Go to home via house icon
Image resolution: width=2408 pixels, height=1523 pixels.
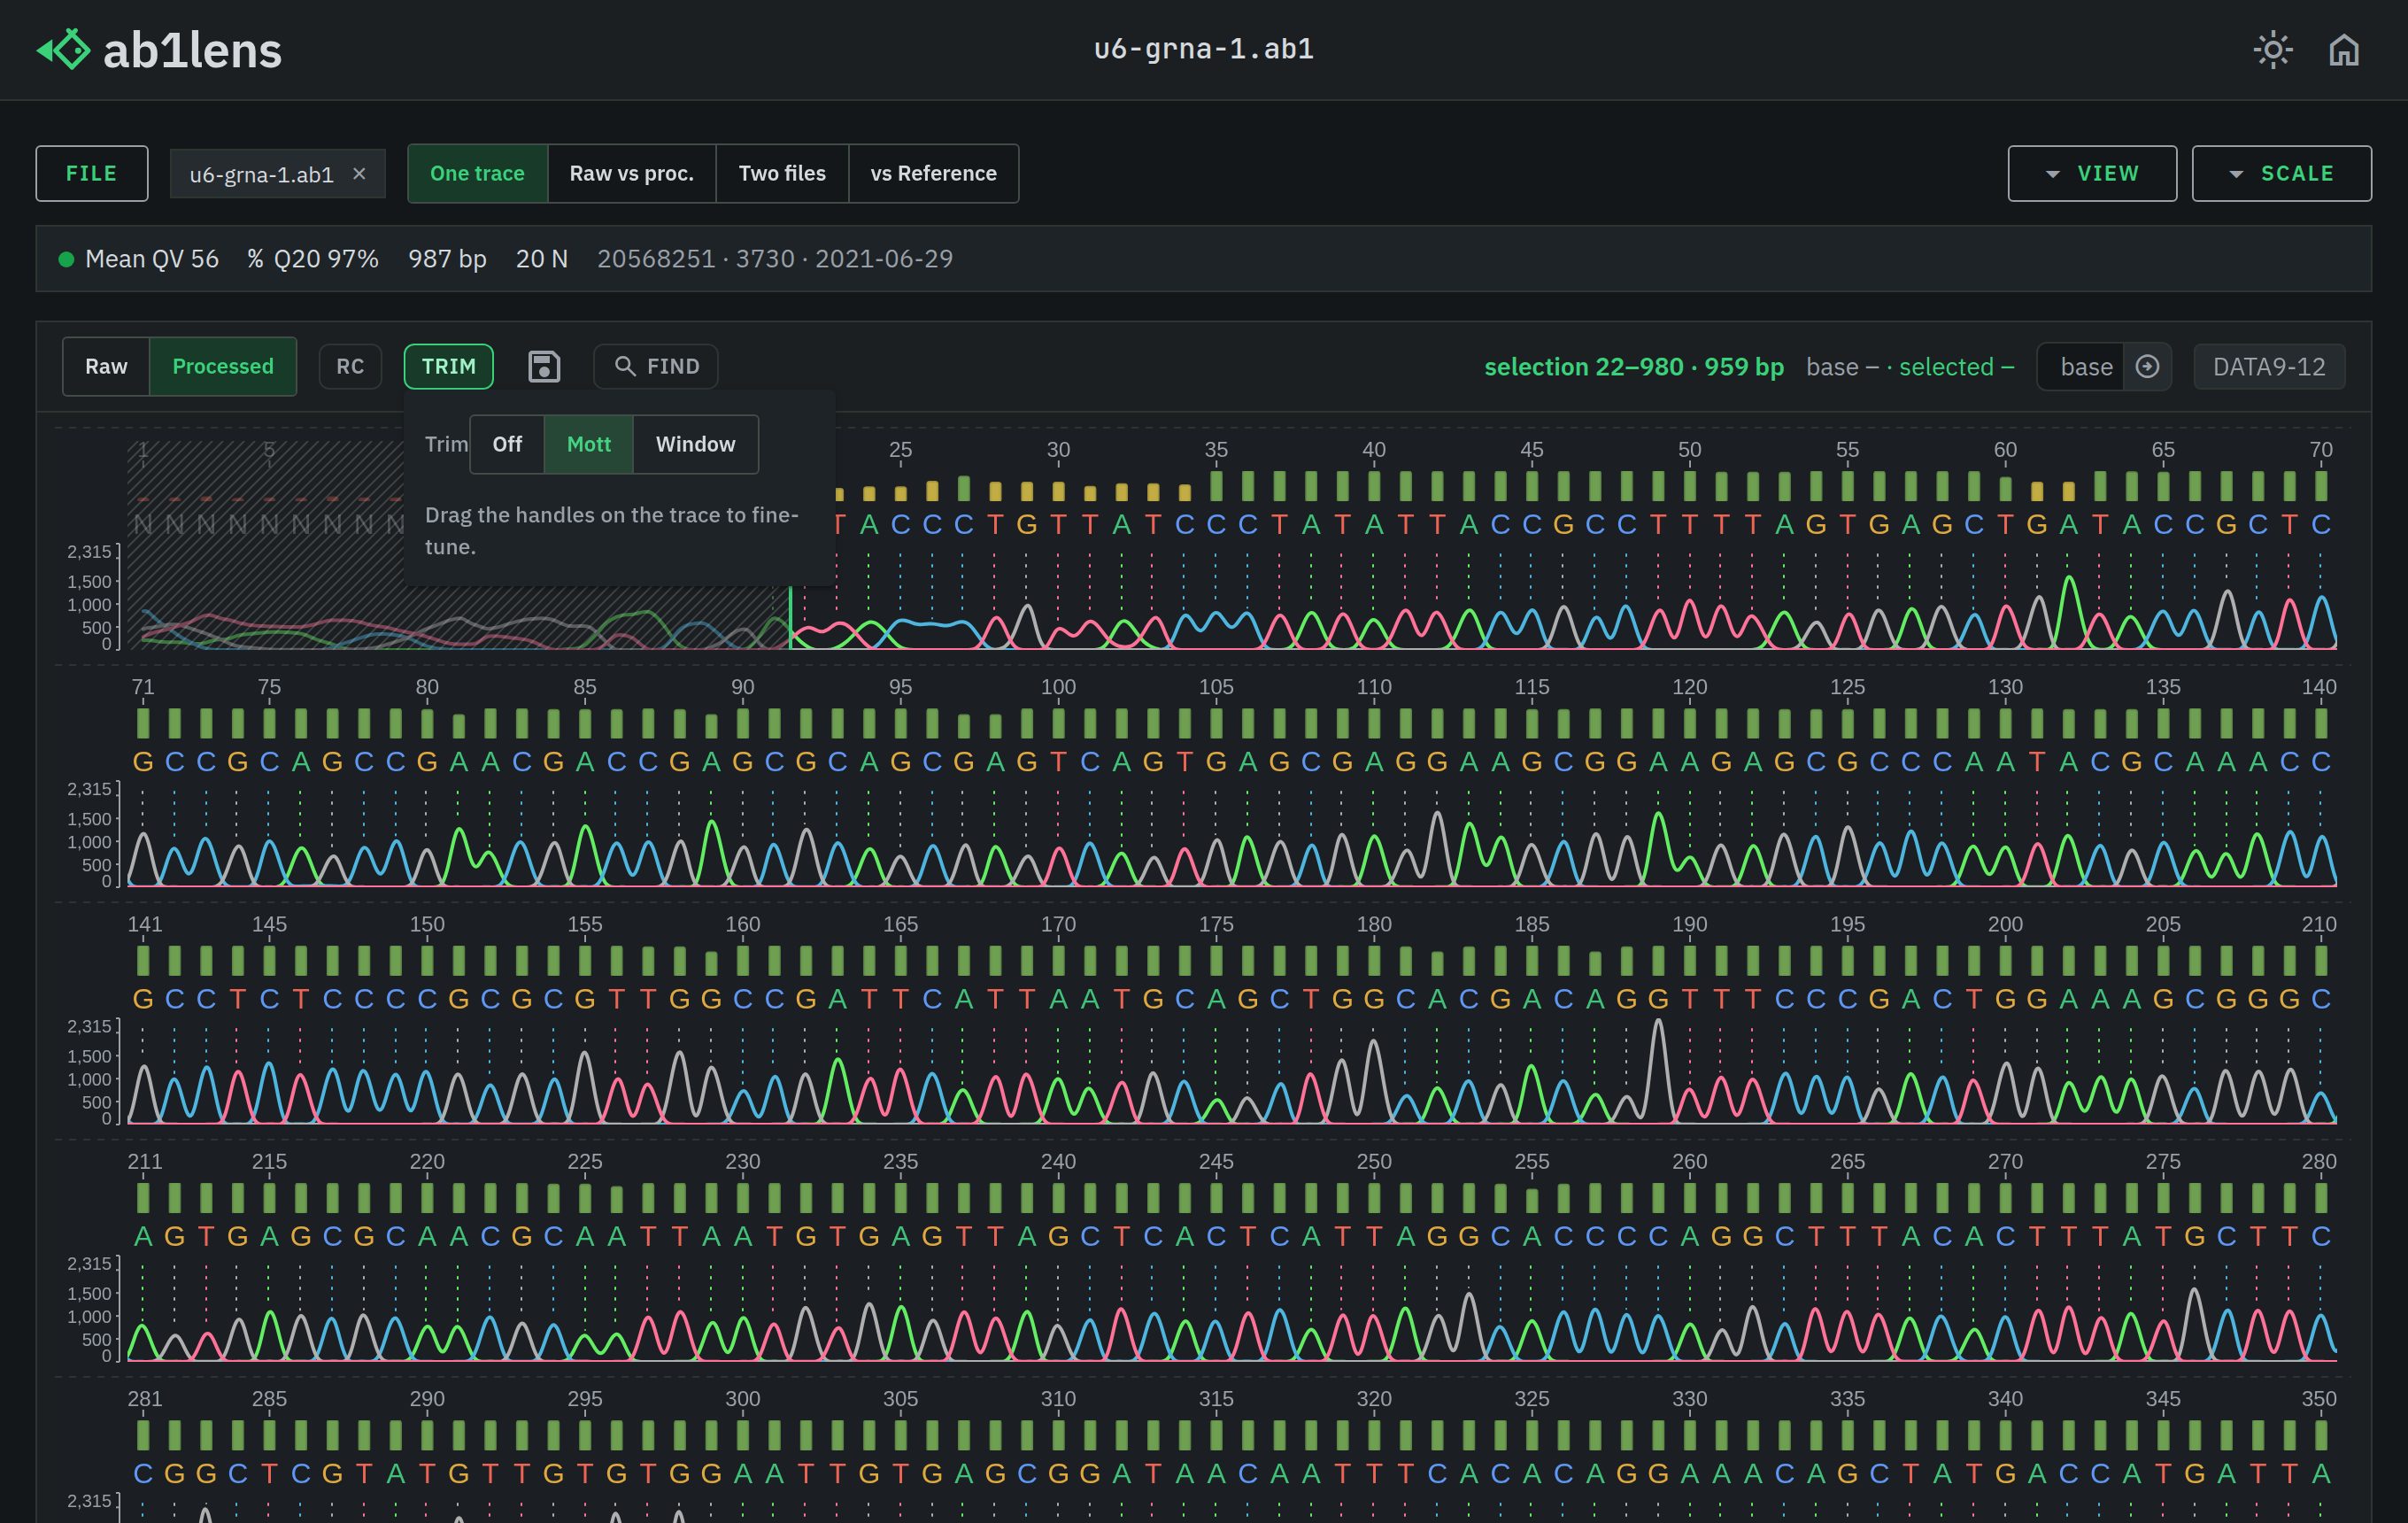coord(2344,50)
